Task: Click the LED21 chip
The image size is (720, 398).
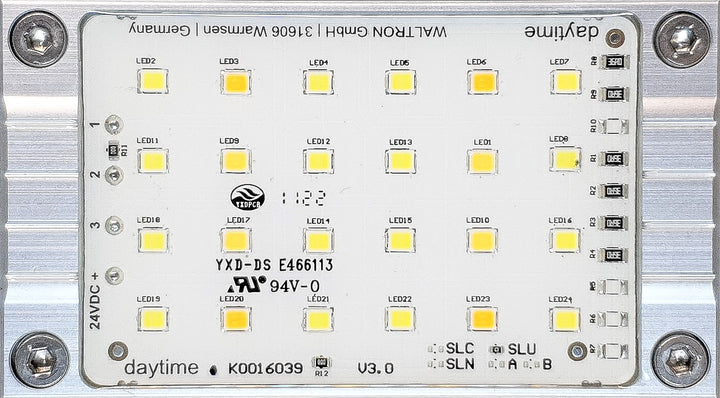Action: click(318, 319)
